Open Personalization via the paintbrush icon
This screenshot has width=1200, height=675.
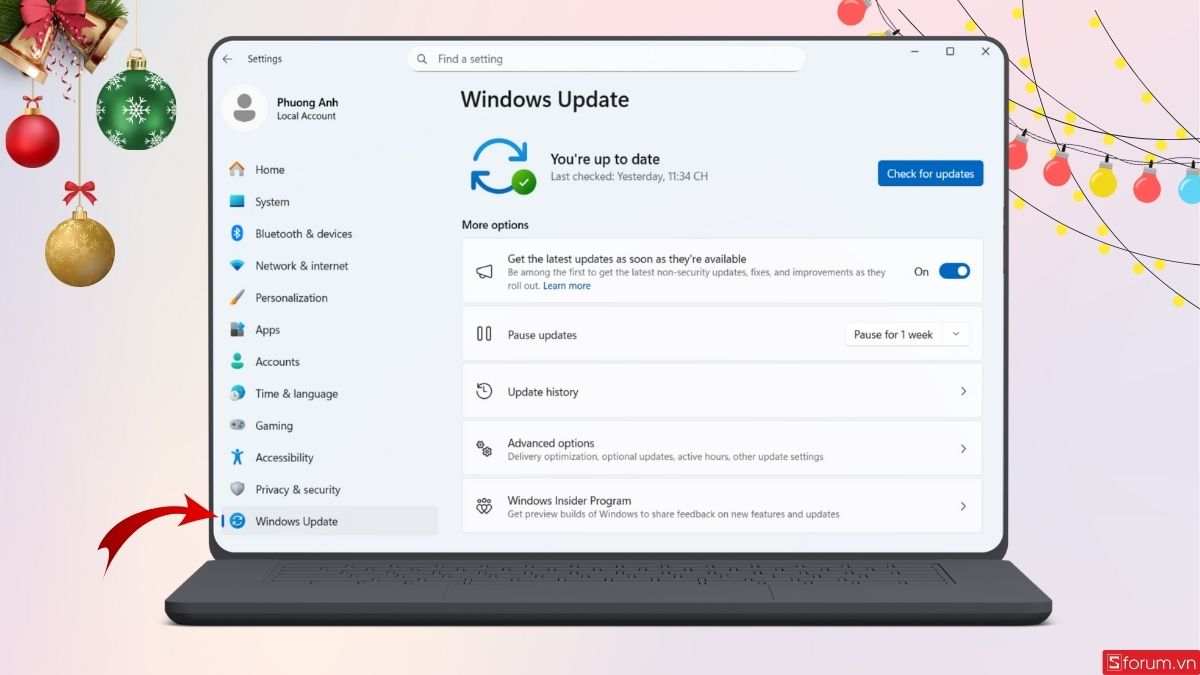239,297
